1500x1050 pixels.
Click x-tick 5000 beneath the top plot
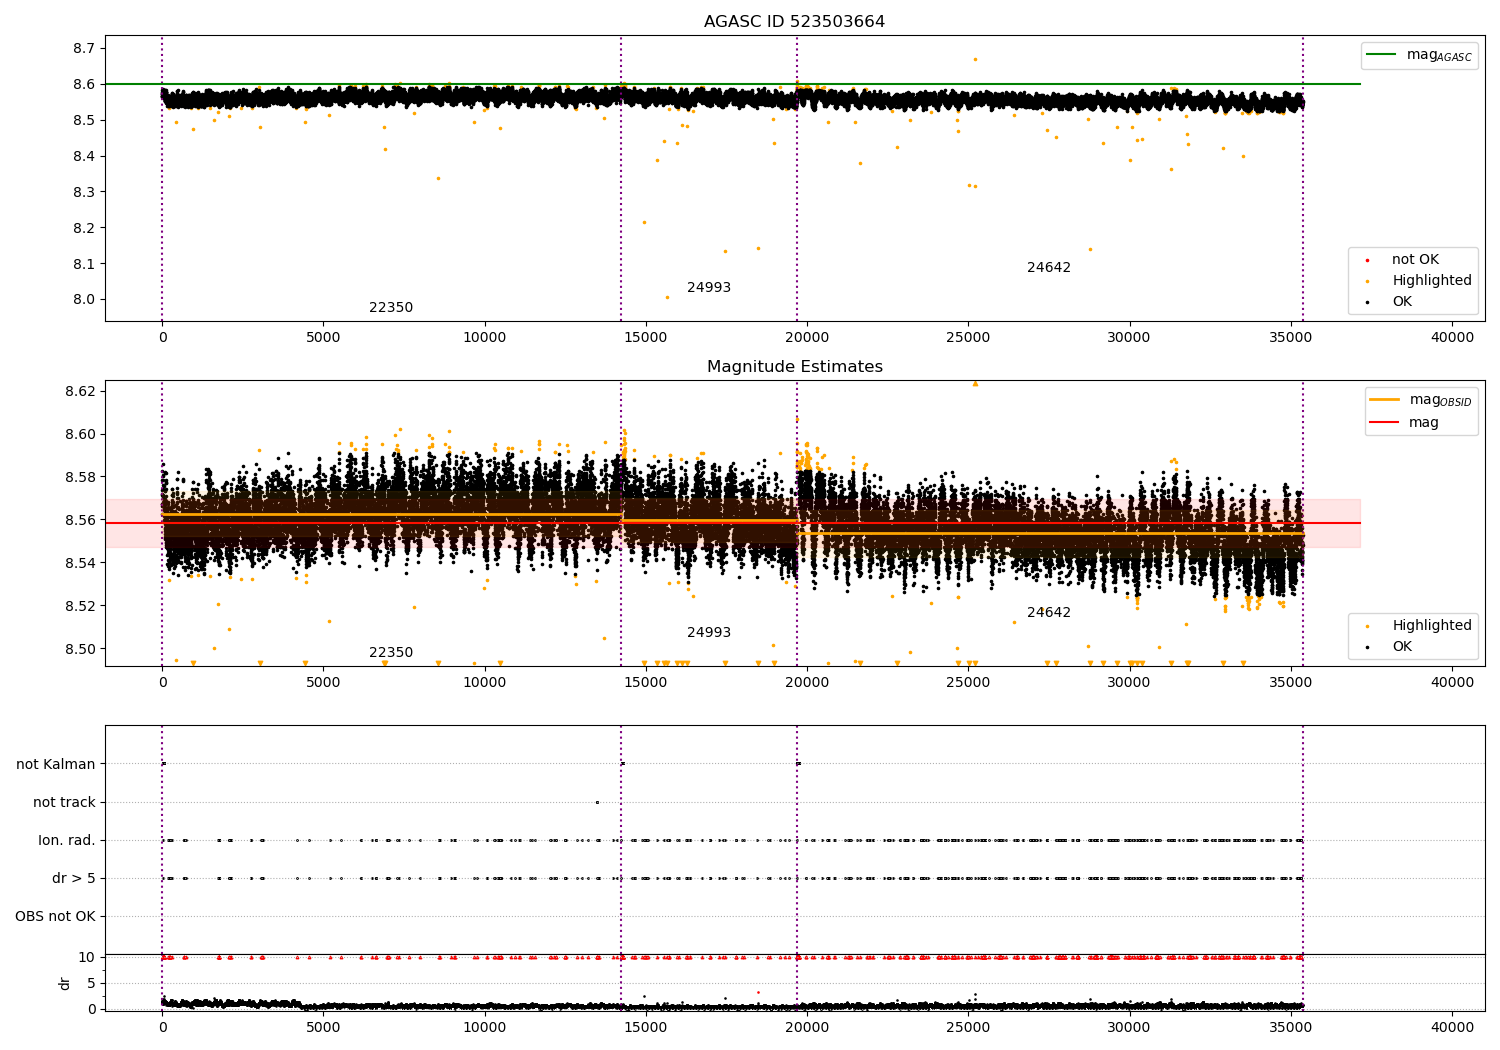(323, 337)
